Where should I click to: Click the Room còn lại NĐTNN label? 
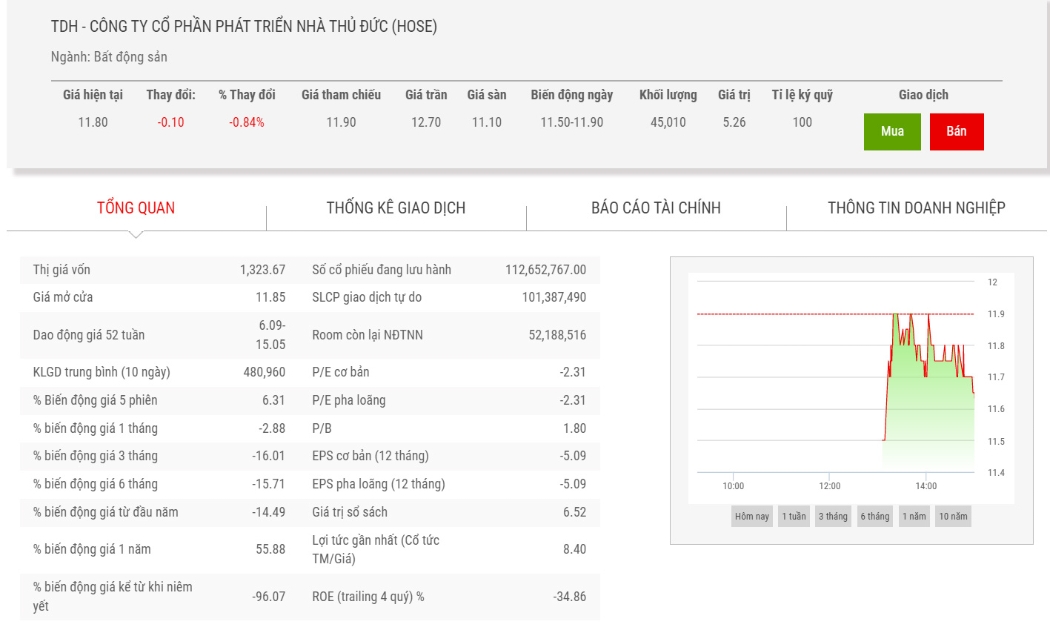point(367,335)
